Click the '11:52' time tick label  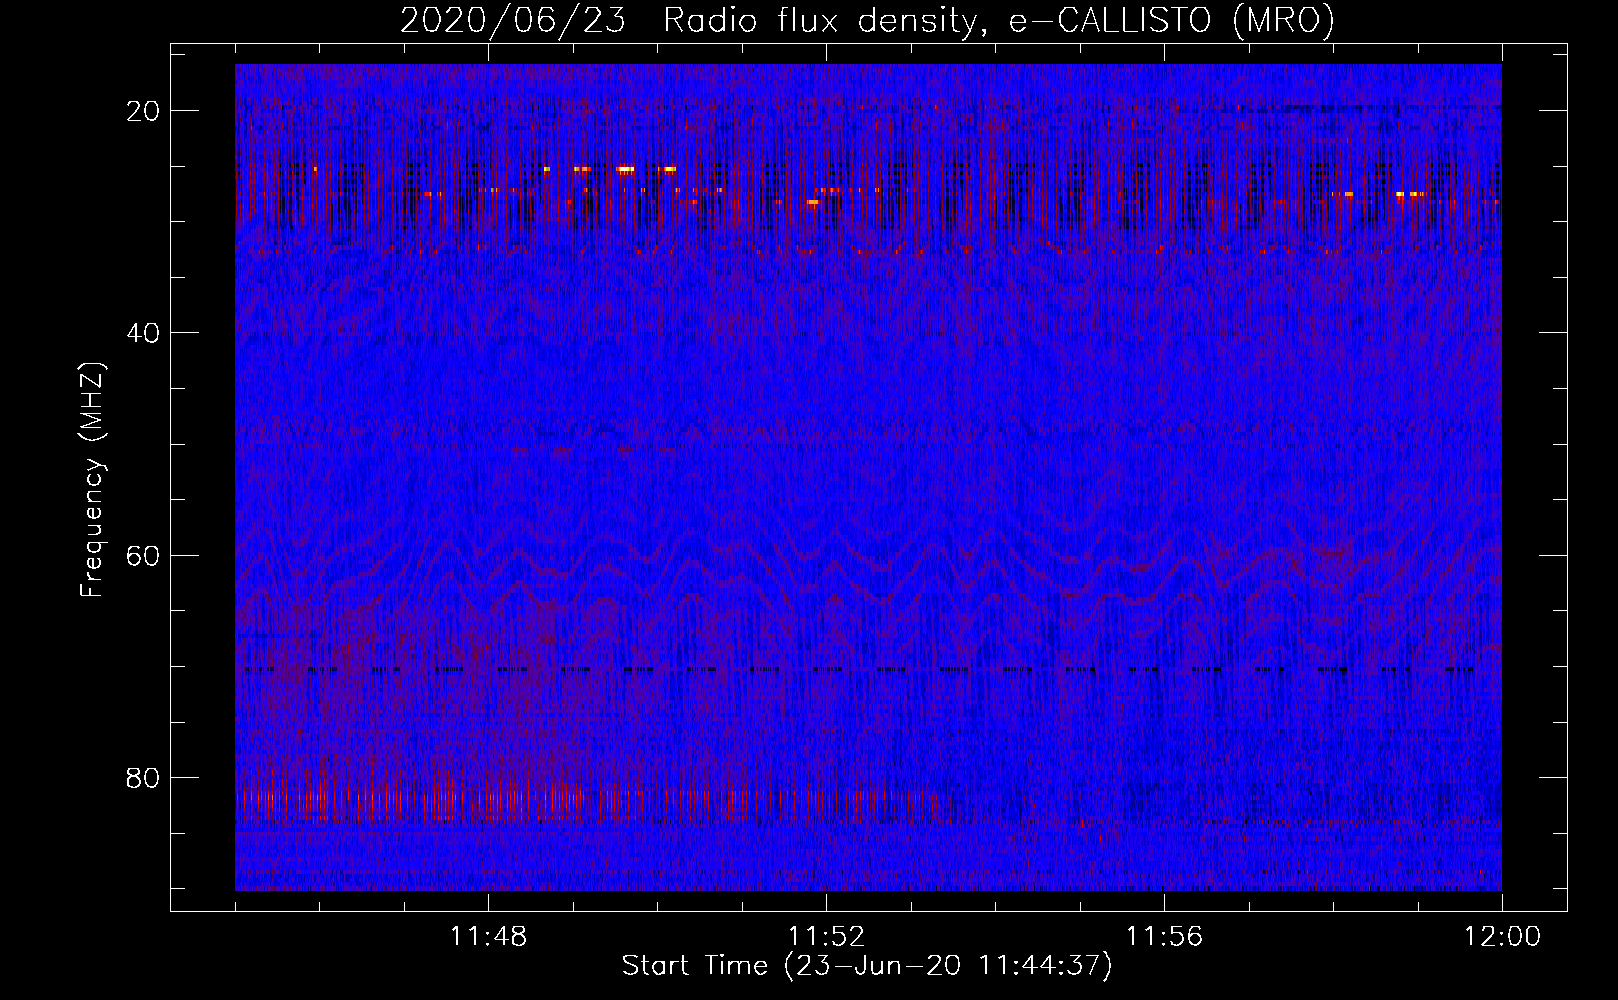826,937
